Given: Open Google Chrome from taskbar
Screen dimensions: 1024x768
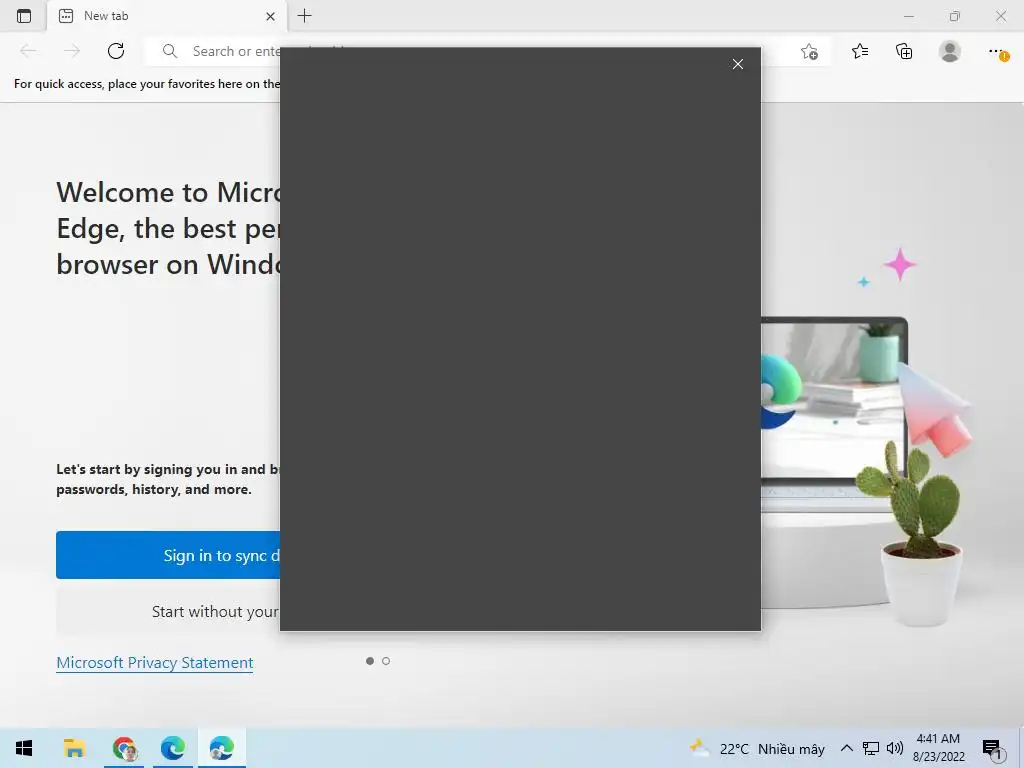Looking at the screenshot, I should click(x=124, y=748).
